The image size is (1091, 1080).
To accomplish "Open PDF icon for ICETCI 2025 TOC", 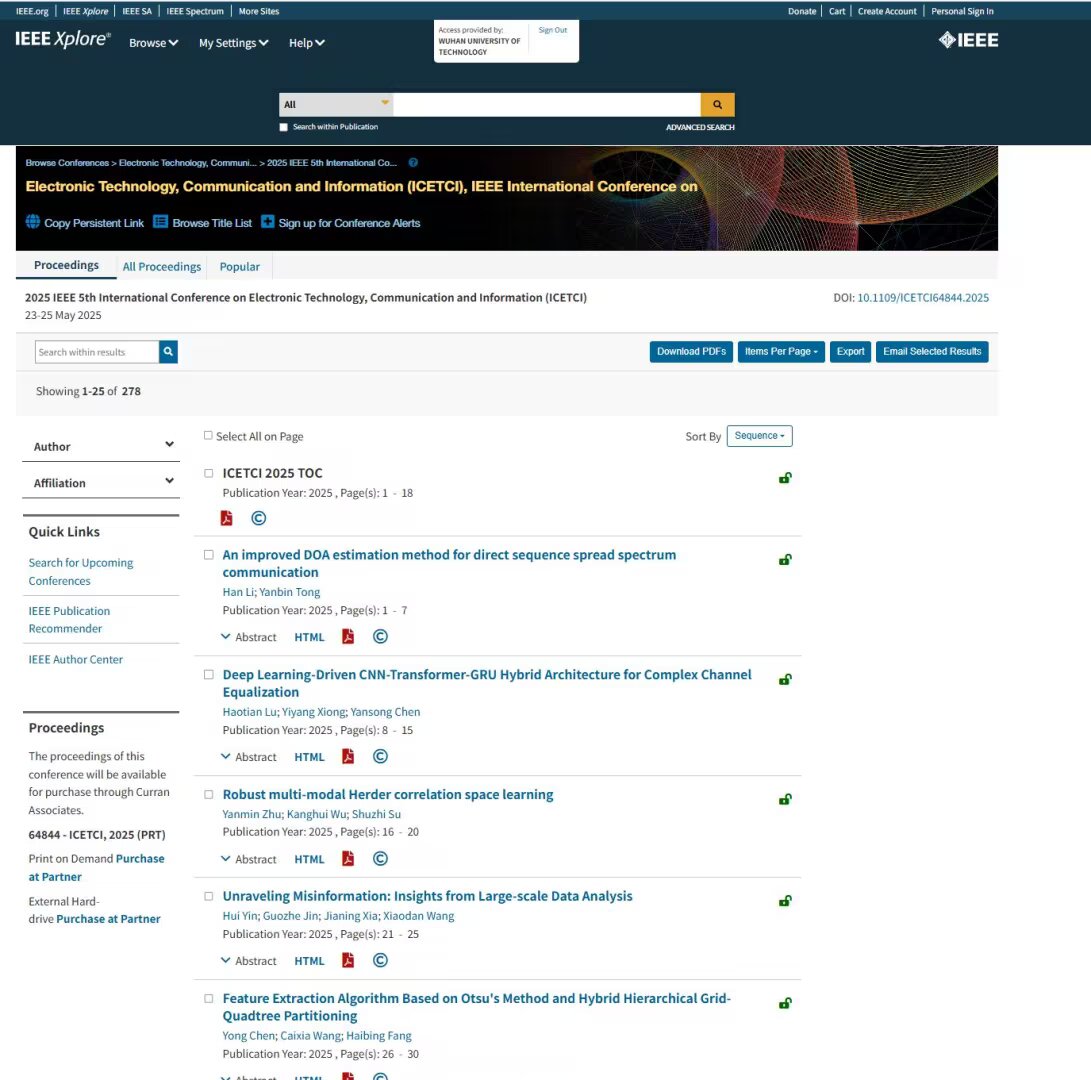I will coord(227,518).
